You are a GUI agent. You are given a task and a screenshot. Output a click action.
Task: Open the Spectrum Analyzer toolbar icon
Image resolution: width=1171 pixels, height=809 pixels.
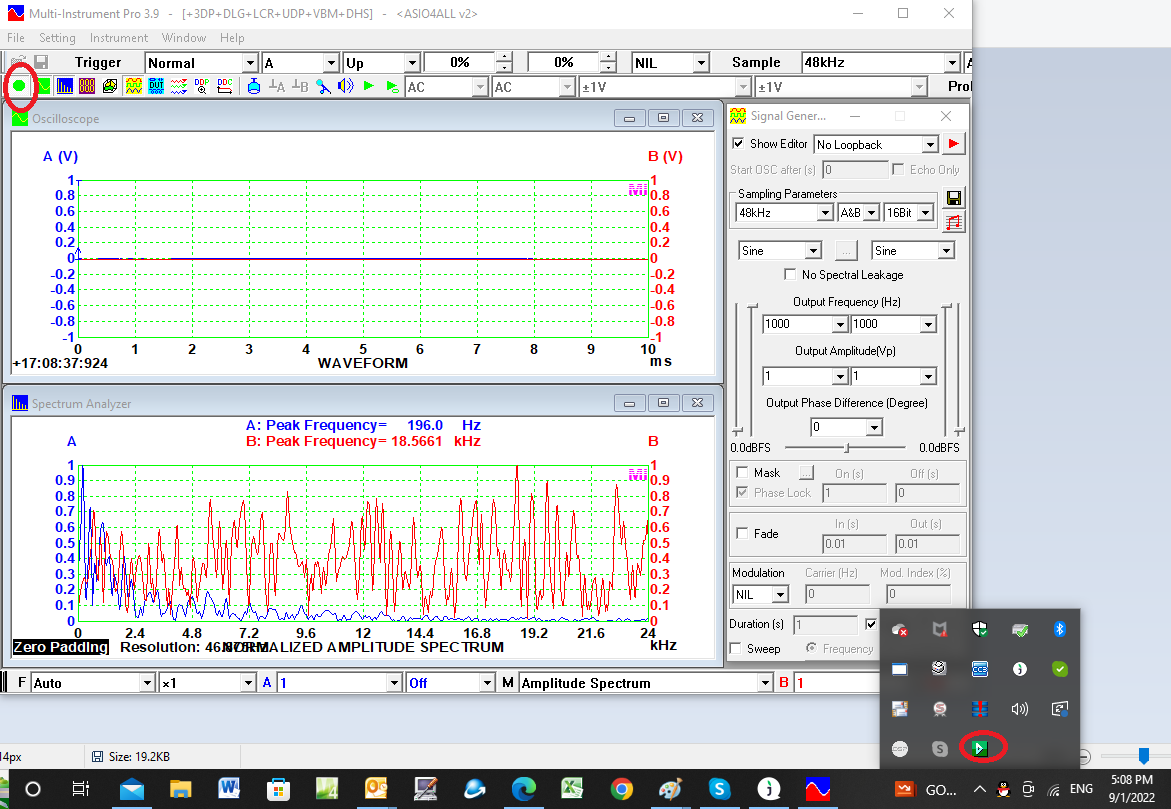click(x=65, y=86)
